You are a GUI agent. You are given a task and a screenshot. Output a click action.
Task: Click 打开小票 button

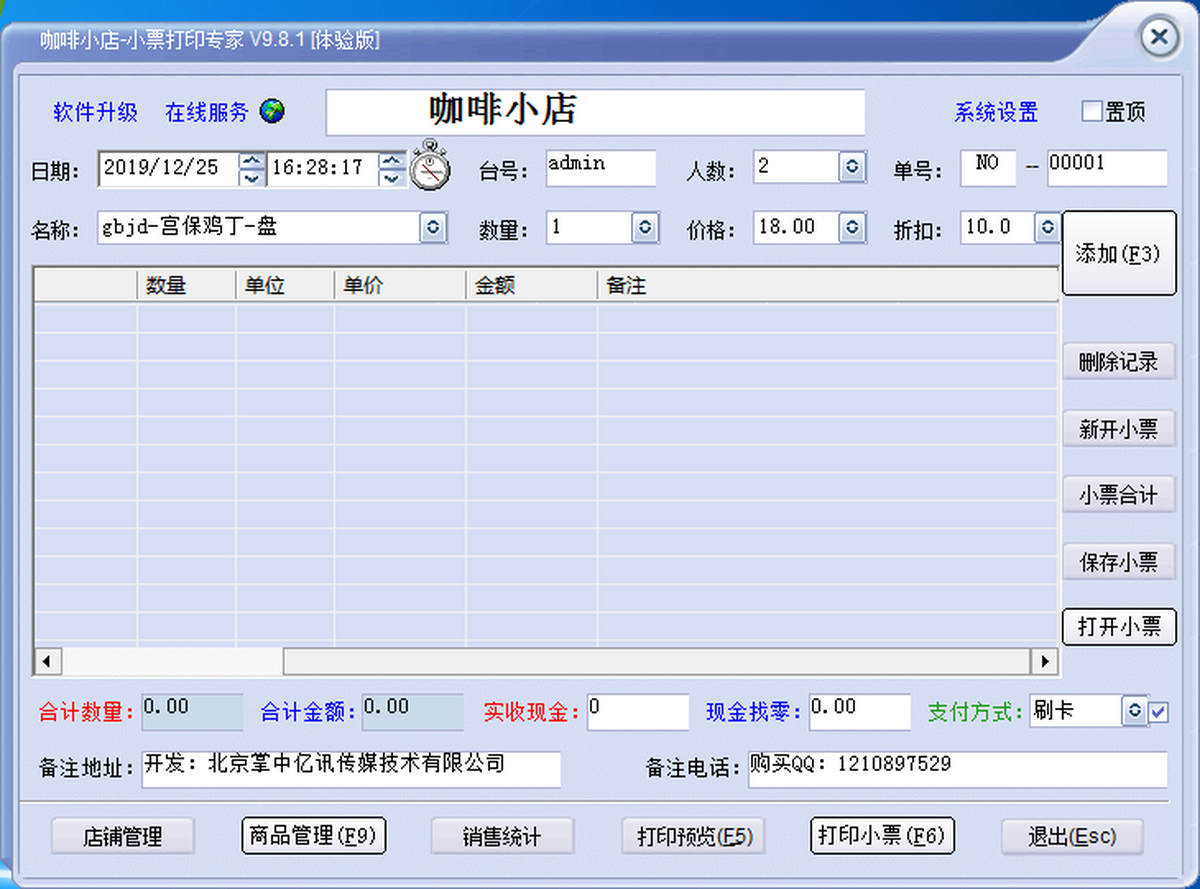(x=1119, y=627)
